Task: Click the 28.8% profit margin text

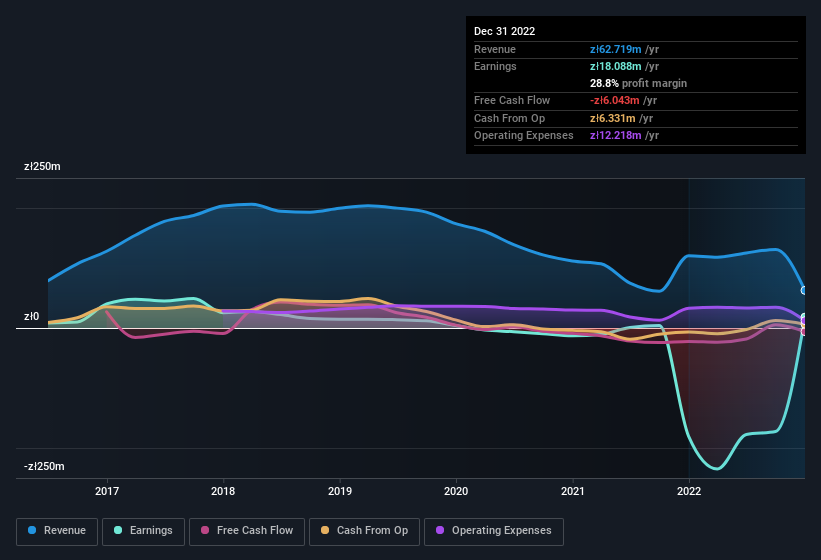Action: [638, 83]
